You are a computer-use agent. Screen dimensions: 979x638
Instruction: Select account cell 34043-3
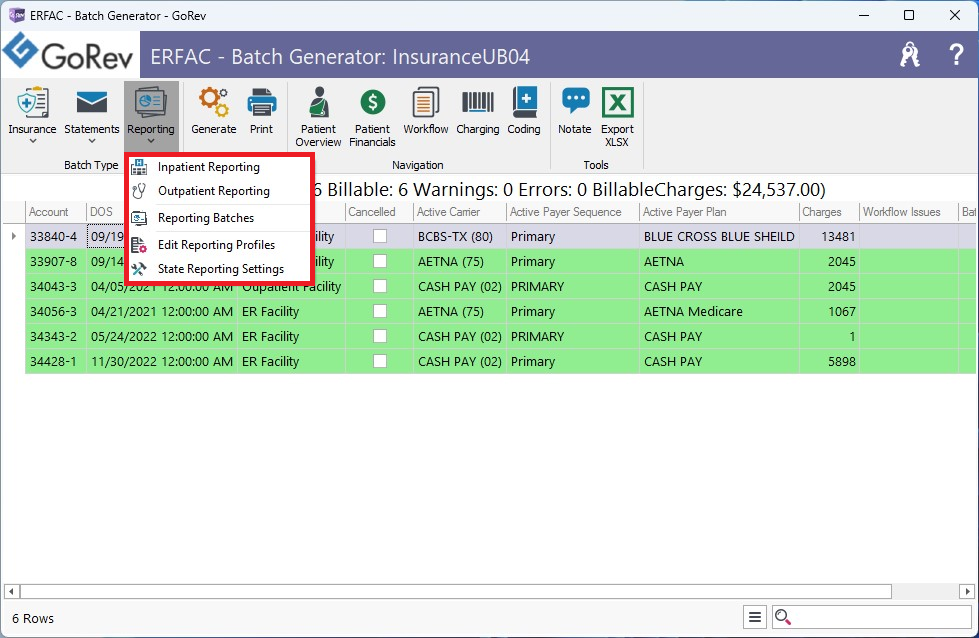54,287
